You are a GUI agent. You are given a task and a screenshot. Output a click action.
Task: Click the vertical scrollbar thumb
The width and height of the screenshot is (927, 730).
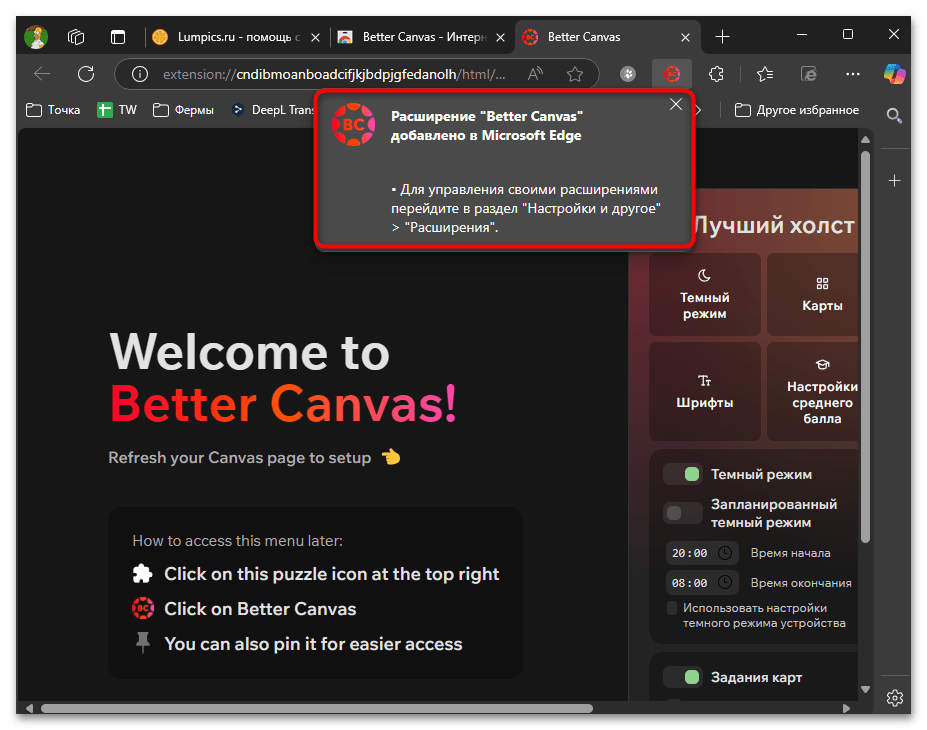tap(865, 347)
